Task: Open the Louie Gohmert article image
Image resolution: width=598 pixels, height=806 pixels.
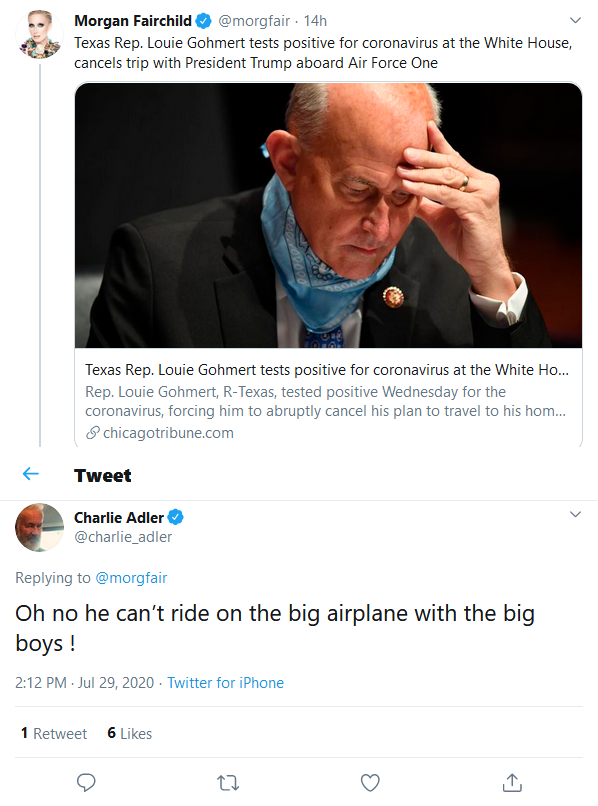Action: click(329, 215)
